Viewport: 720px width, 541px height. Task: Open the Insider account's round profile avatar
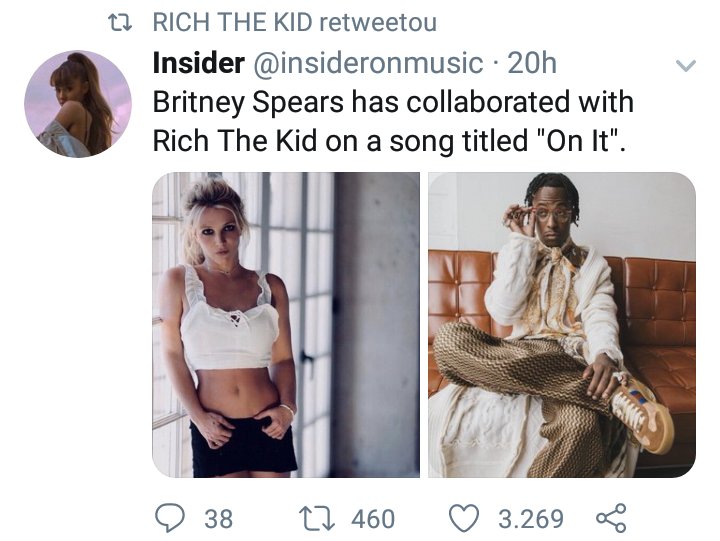point(78,104)
